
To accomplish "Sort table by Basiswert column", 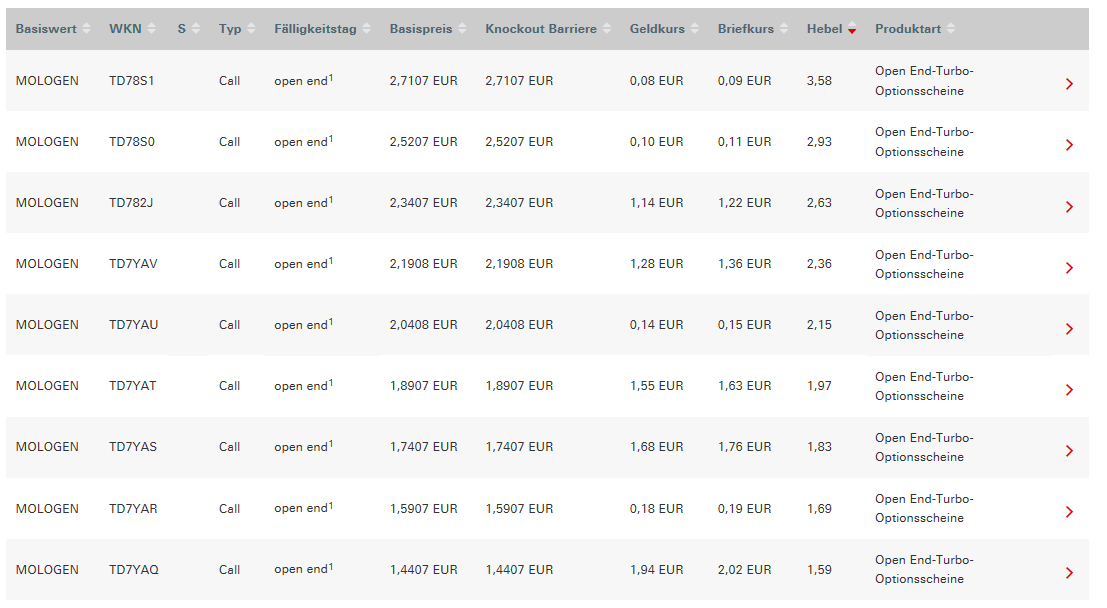I will coord(86,29).
